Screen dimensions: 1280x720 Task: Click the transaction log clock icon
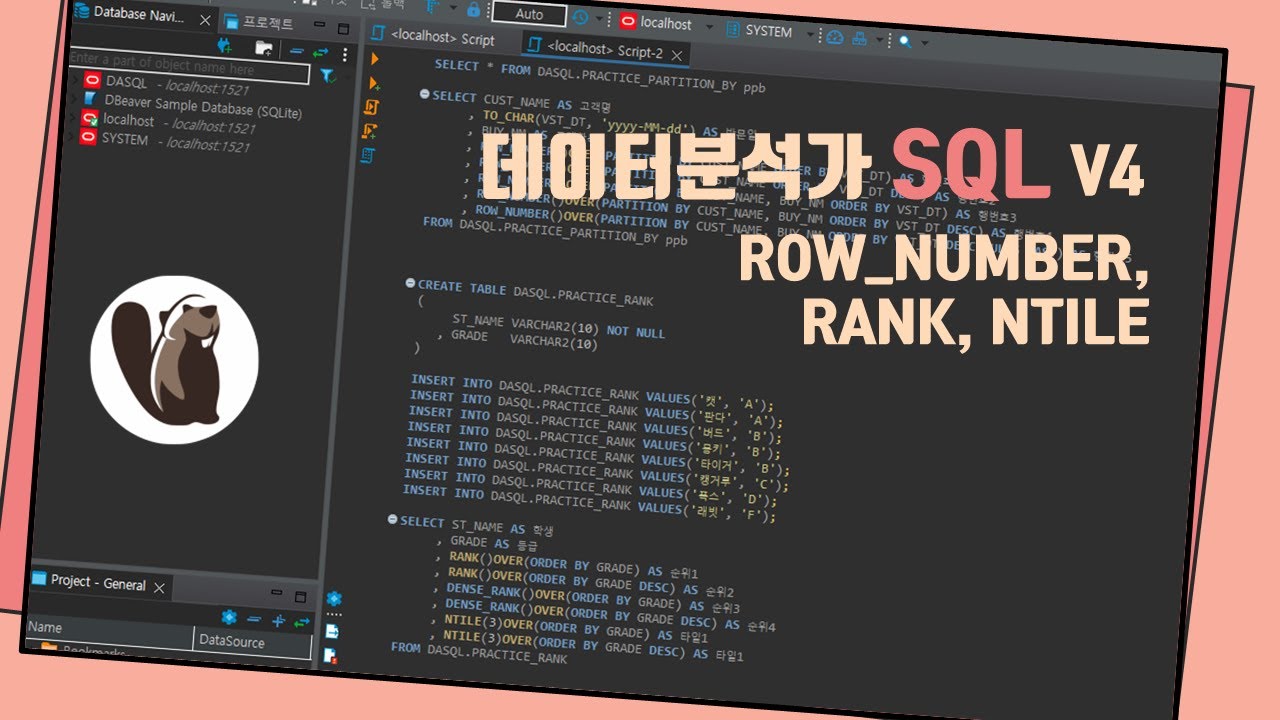coord(580,17)
